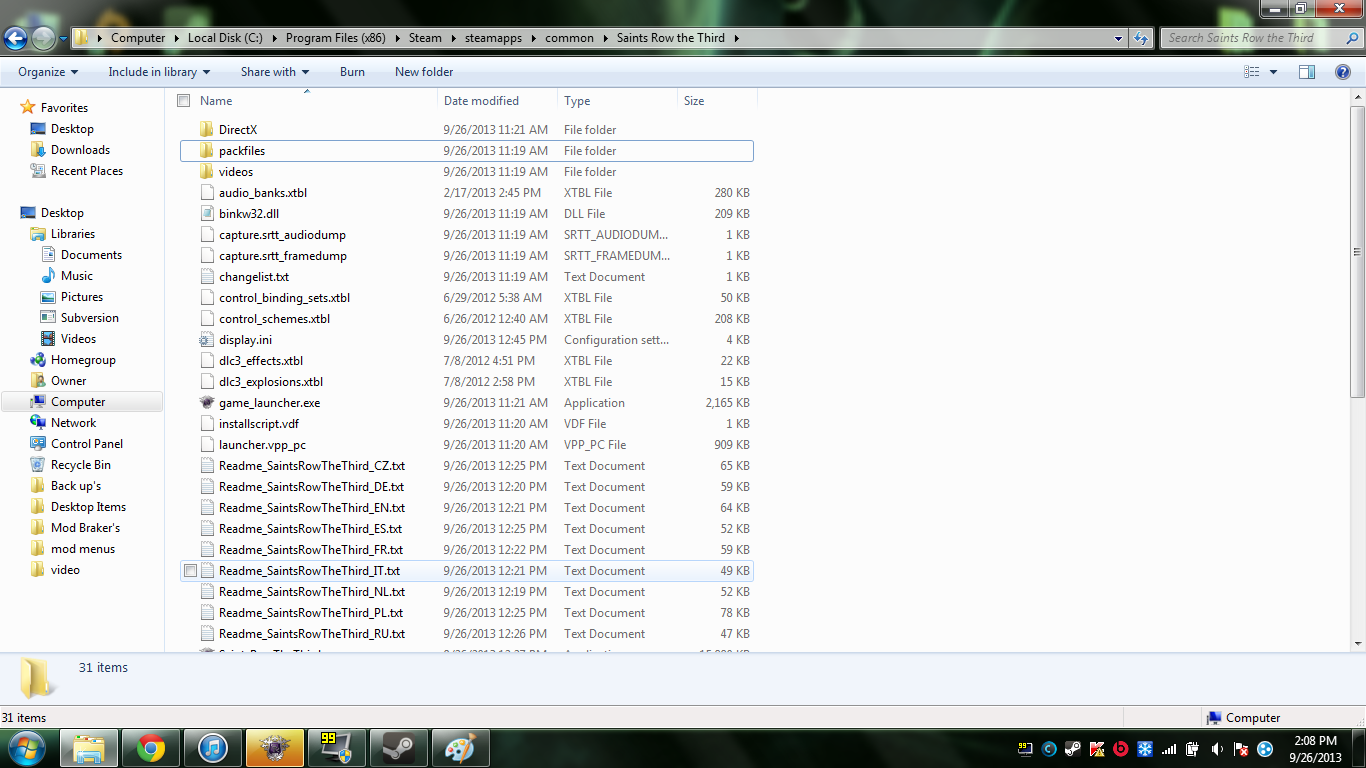The image size is (1366, 768).
Task: Select the videos folder icon
Action: 207,171
